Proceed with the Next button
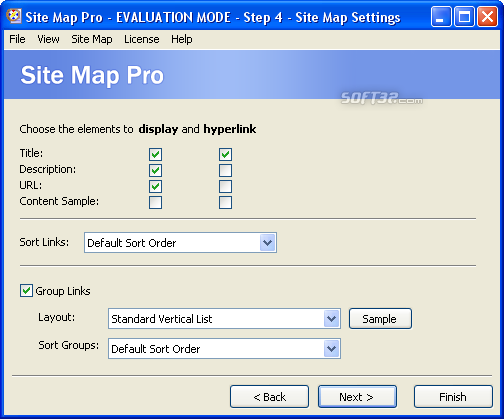 [357, 397]
